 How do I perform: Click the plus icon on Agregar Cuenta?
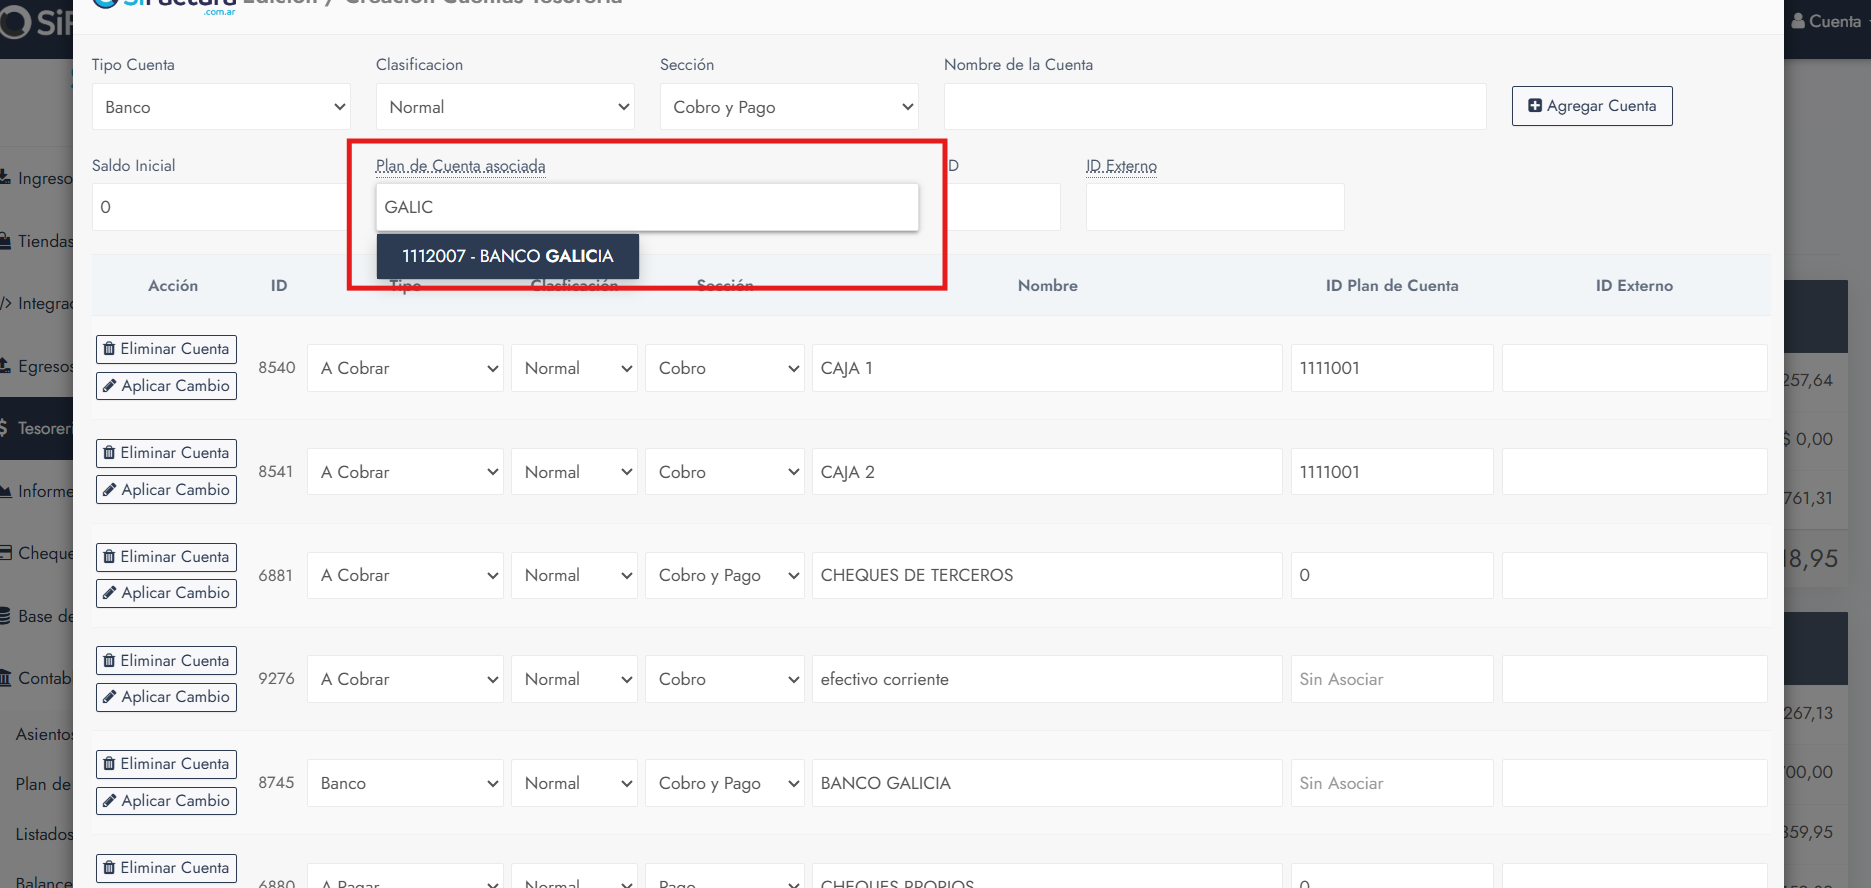(x=1535, y=106)
